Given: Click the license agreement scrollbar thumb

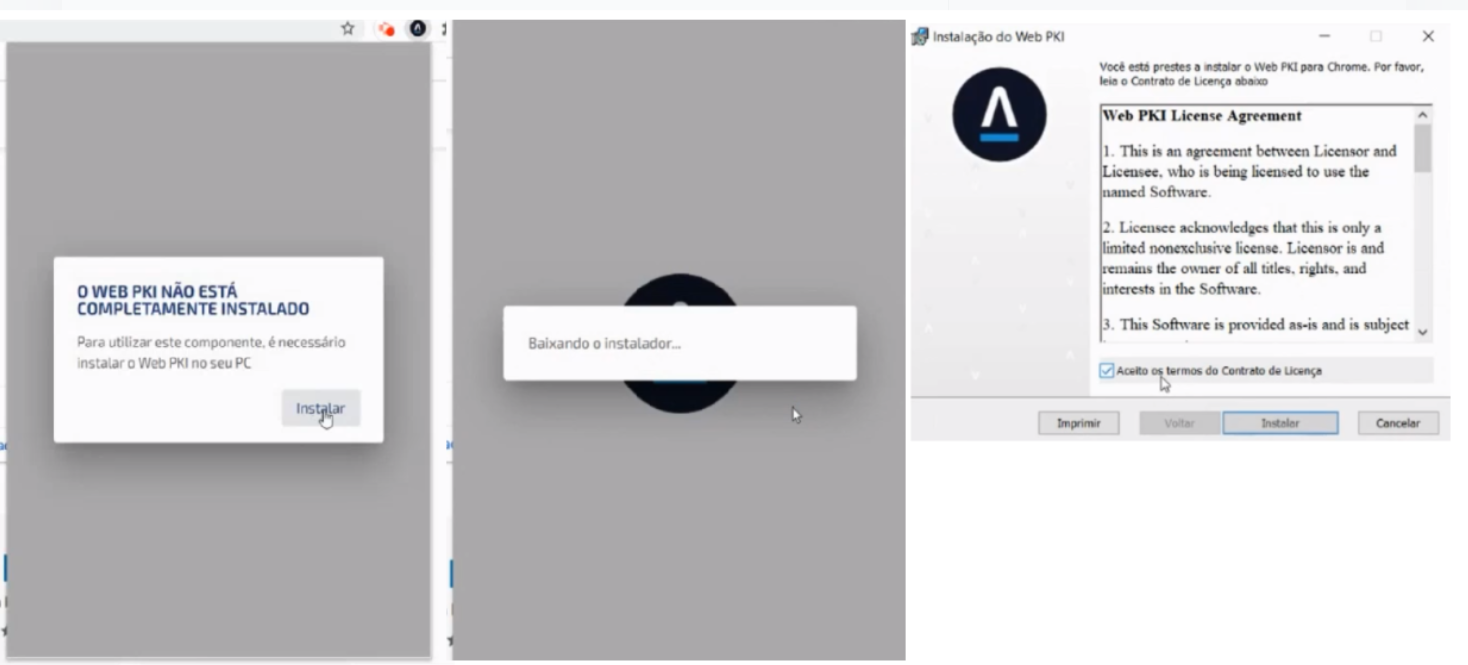Looking at the screenshot, I should click(1423, 148).
